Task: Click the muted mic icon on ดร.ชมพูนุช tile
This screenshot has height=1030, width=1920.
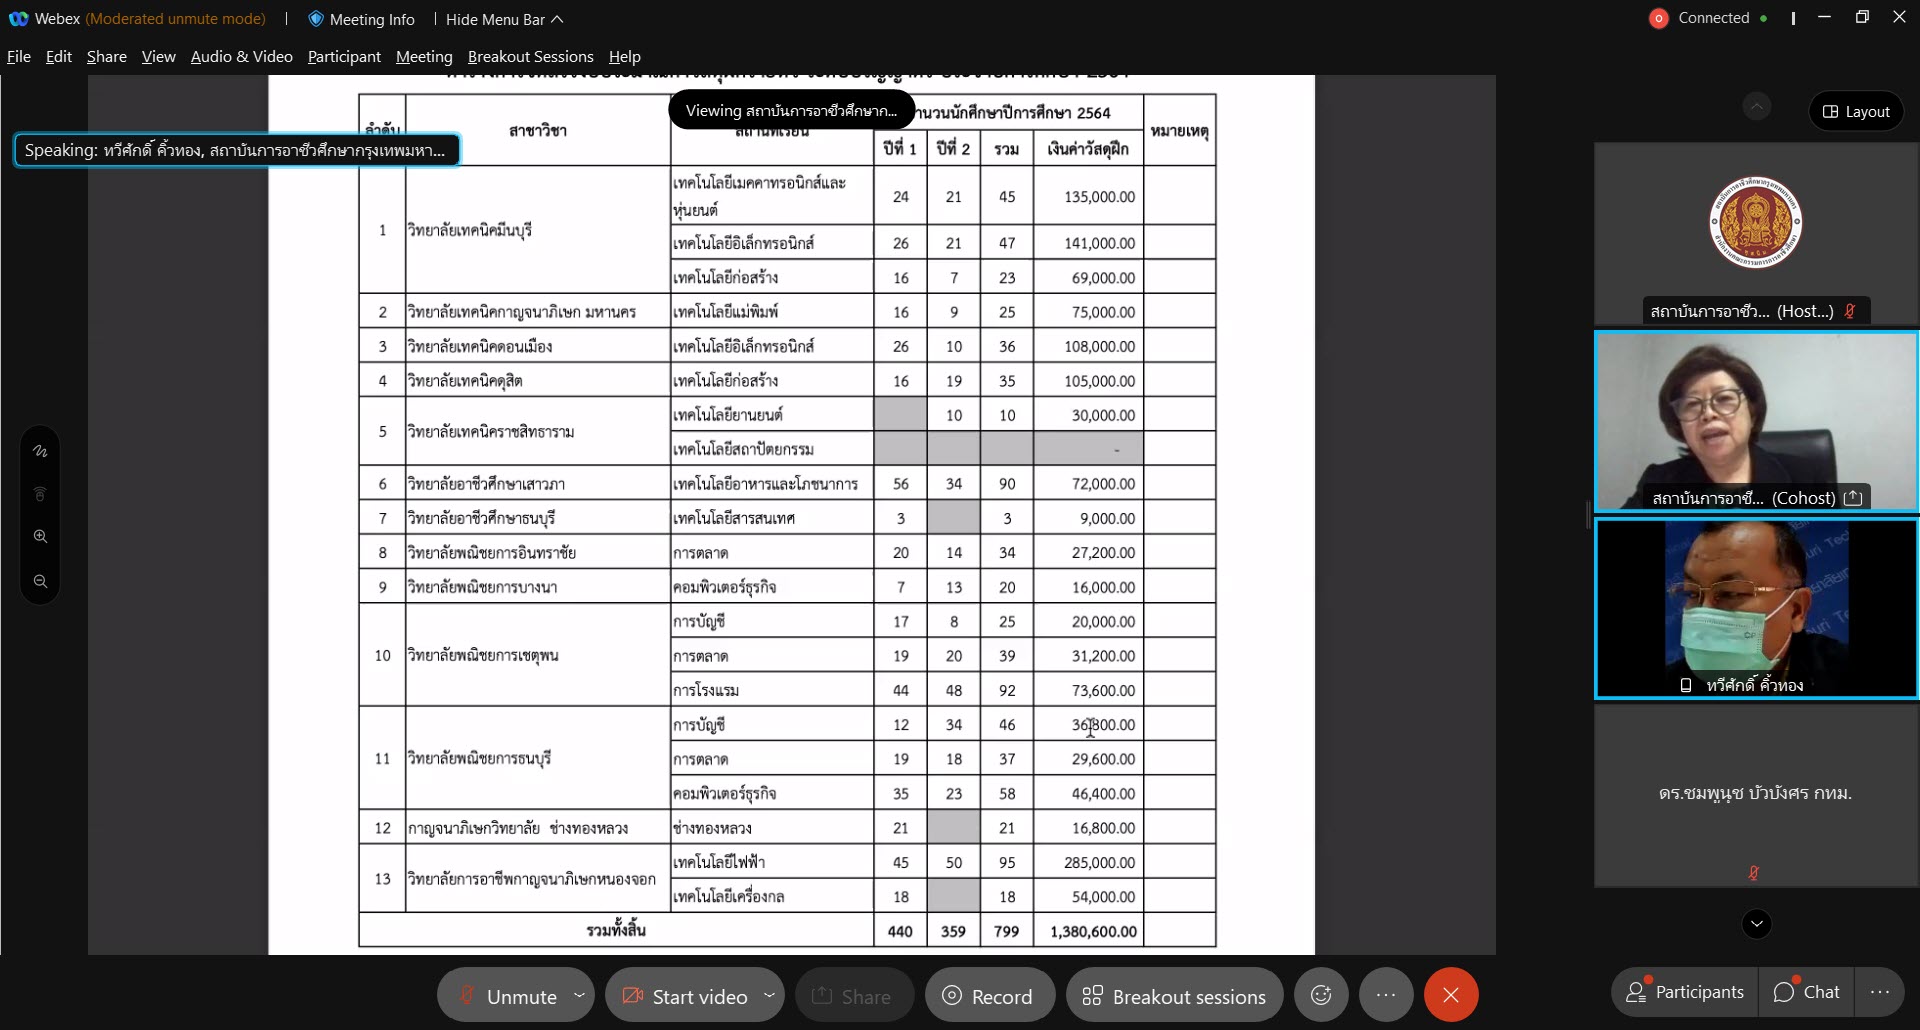Action: 1753,873
